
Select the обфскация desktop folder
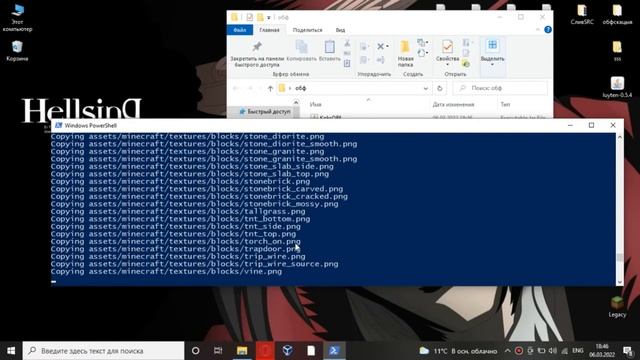pos(617,14)
